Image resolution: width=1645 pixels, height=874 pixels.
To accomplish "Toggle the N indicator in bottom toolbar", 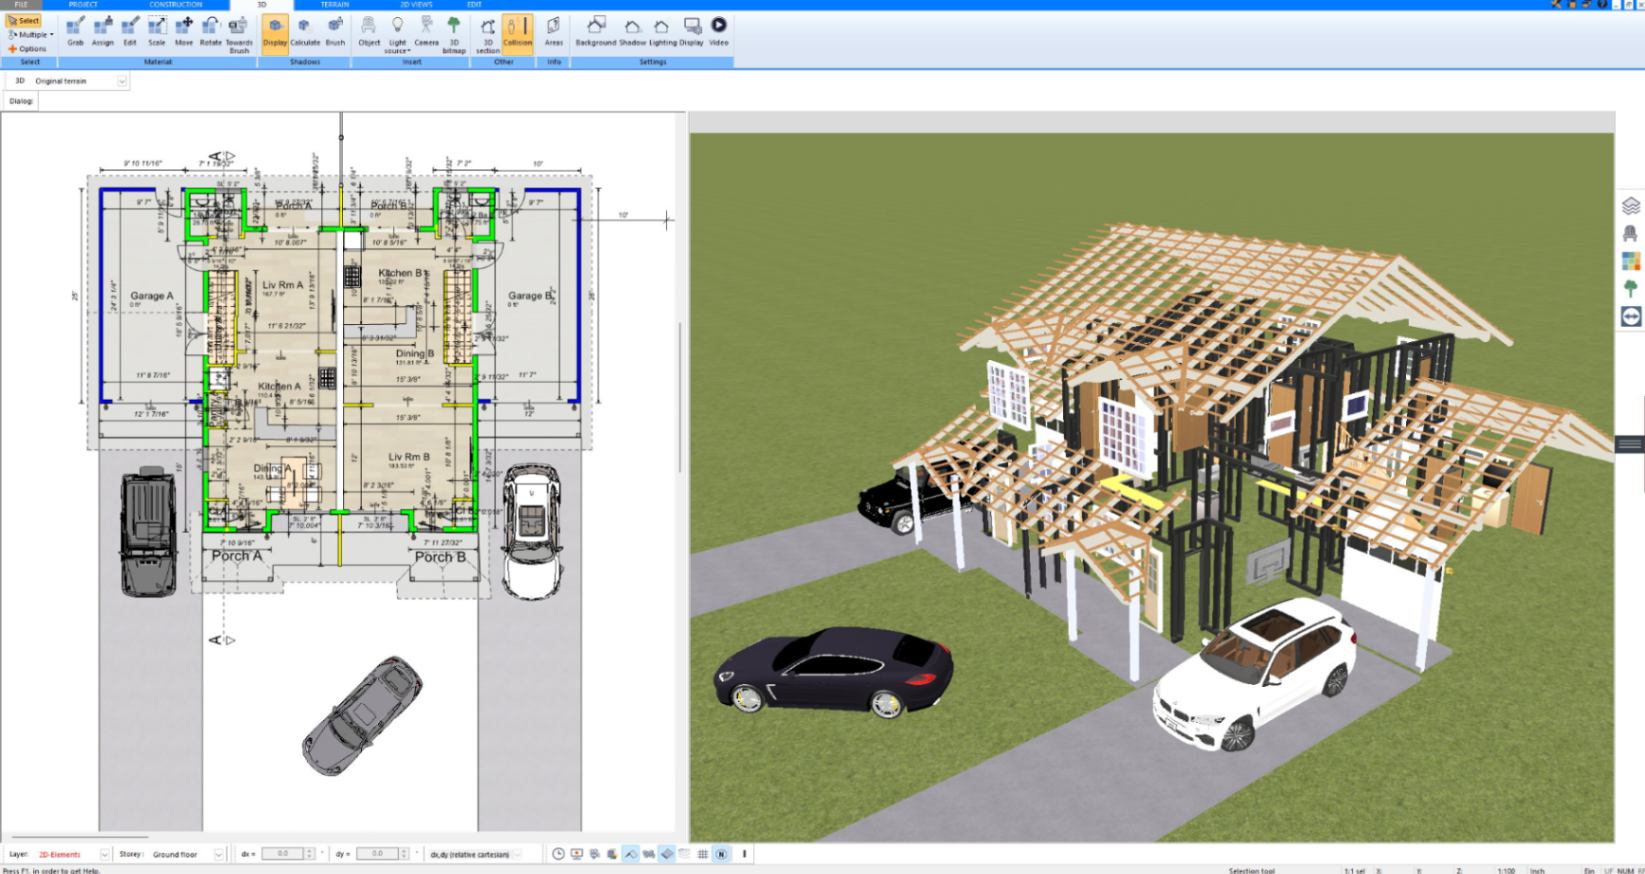I will pyautogui.click(x=721, y=854).
